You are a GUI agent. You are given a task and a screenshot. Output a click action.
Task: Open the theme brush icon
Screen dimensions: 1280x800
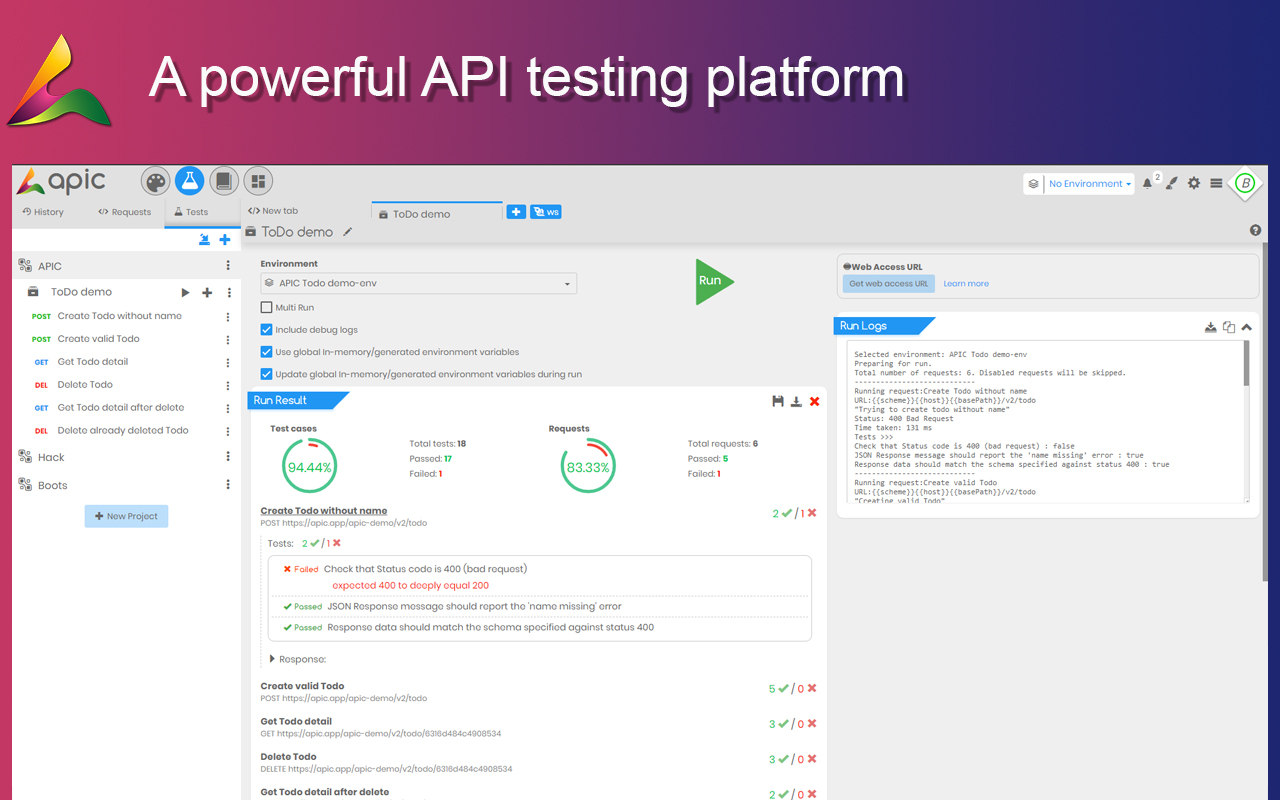[x=1172, y=184]
